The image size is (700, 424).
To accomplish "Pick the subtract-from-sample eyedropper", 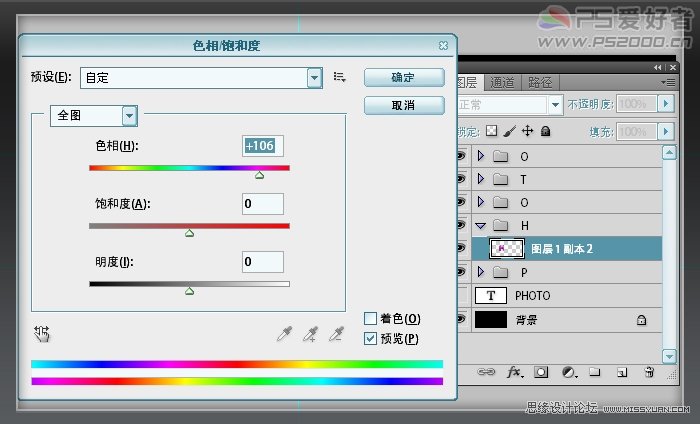I will pyautogui.click(x=336, y=333).
